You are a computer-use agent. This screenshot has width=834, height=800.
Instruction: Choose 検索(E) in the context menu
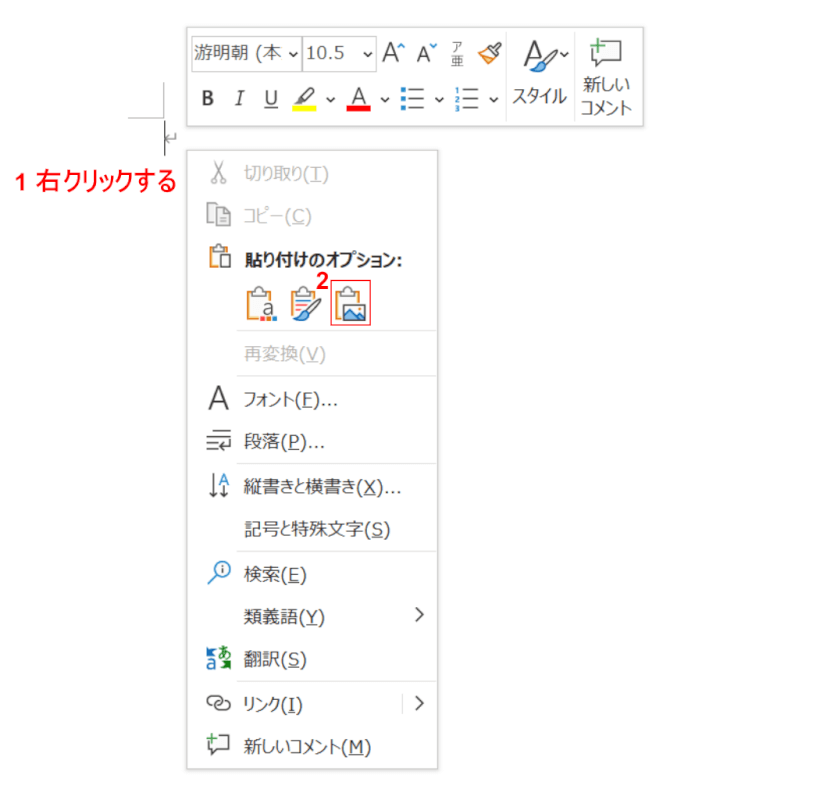275,574
